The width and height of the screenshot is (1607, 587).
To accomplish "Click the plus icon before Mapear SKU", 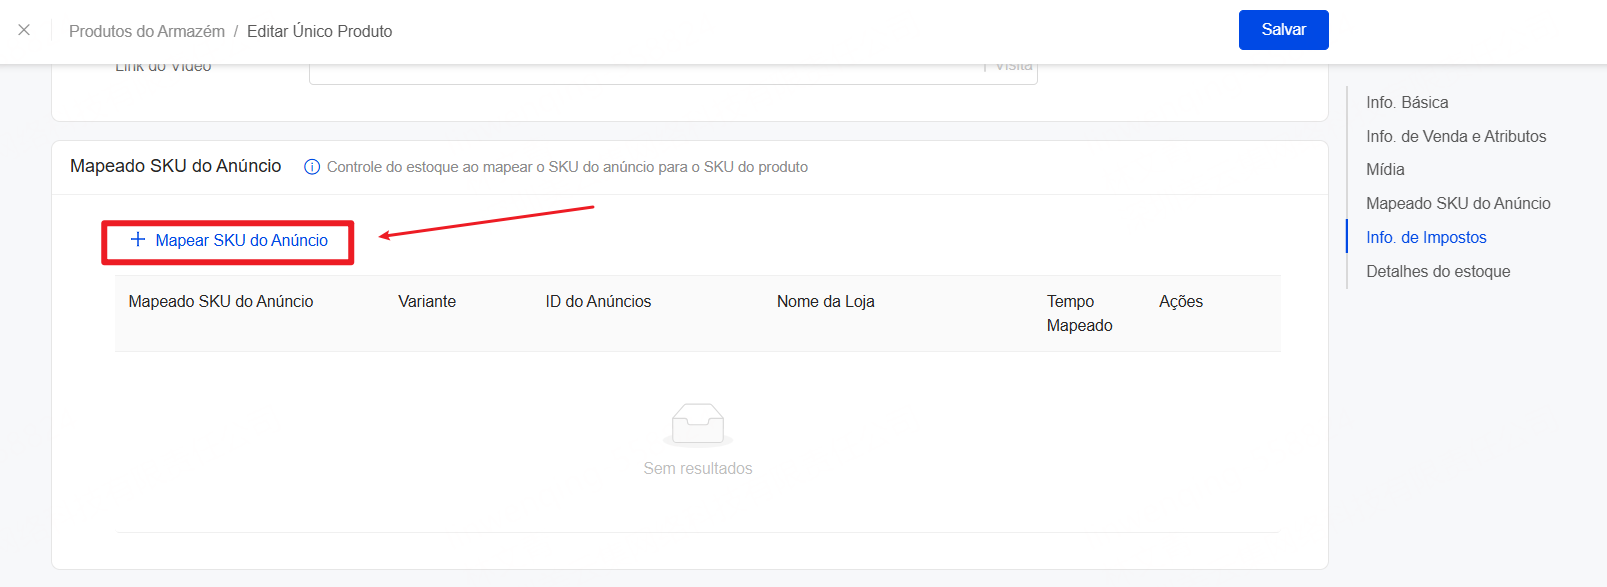I will click(138, 240).
